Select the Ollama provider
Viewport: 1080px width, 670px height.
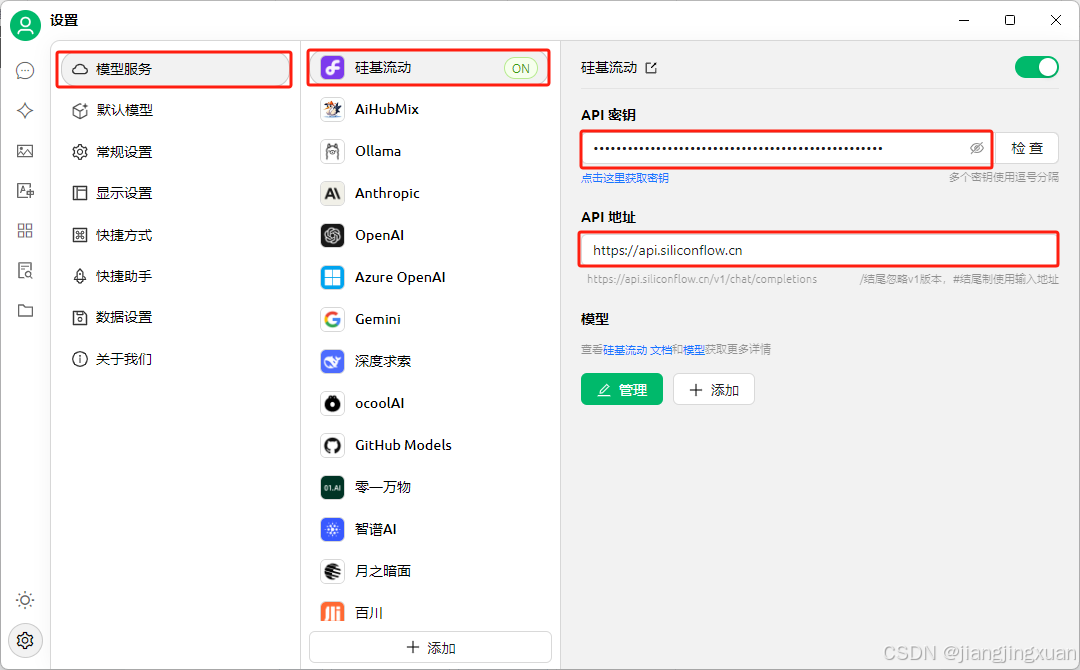point(430,151)
